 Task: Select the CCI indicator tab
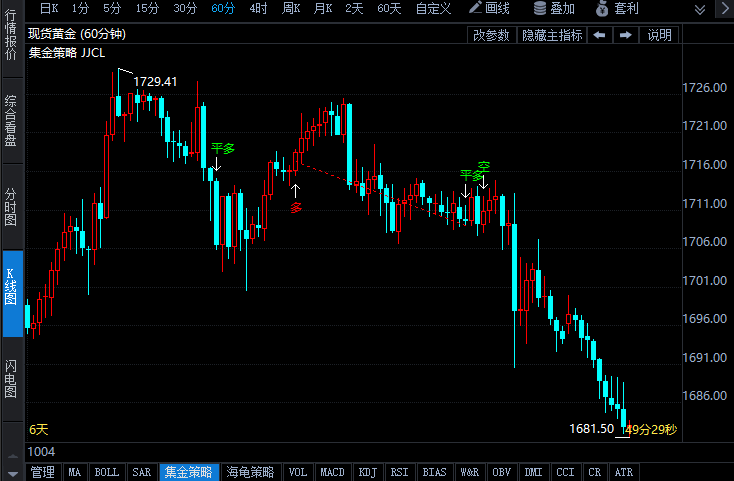(565, 472)
